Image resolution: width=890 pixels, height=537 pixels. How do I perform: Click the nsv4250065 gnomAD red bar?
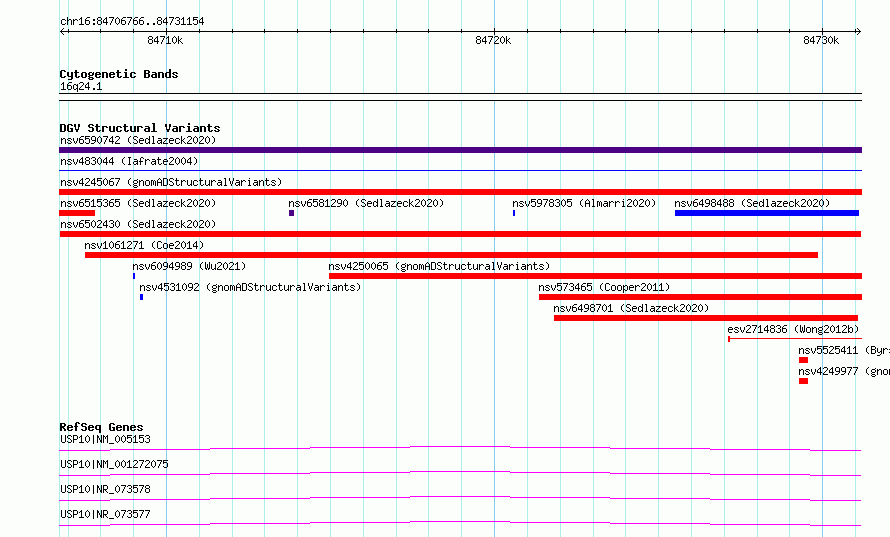coord(595,276)
